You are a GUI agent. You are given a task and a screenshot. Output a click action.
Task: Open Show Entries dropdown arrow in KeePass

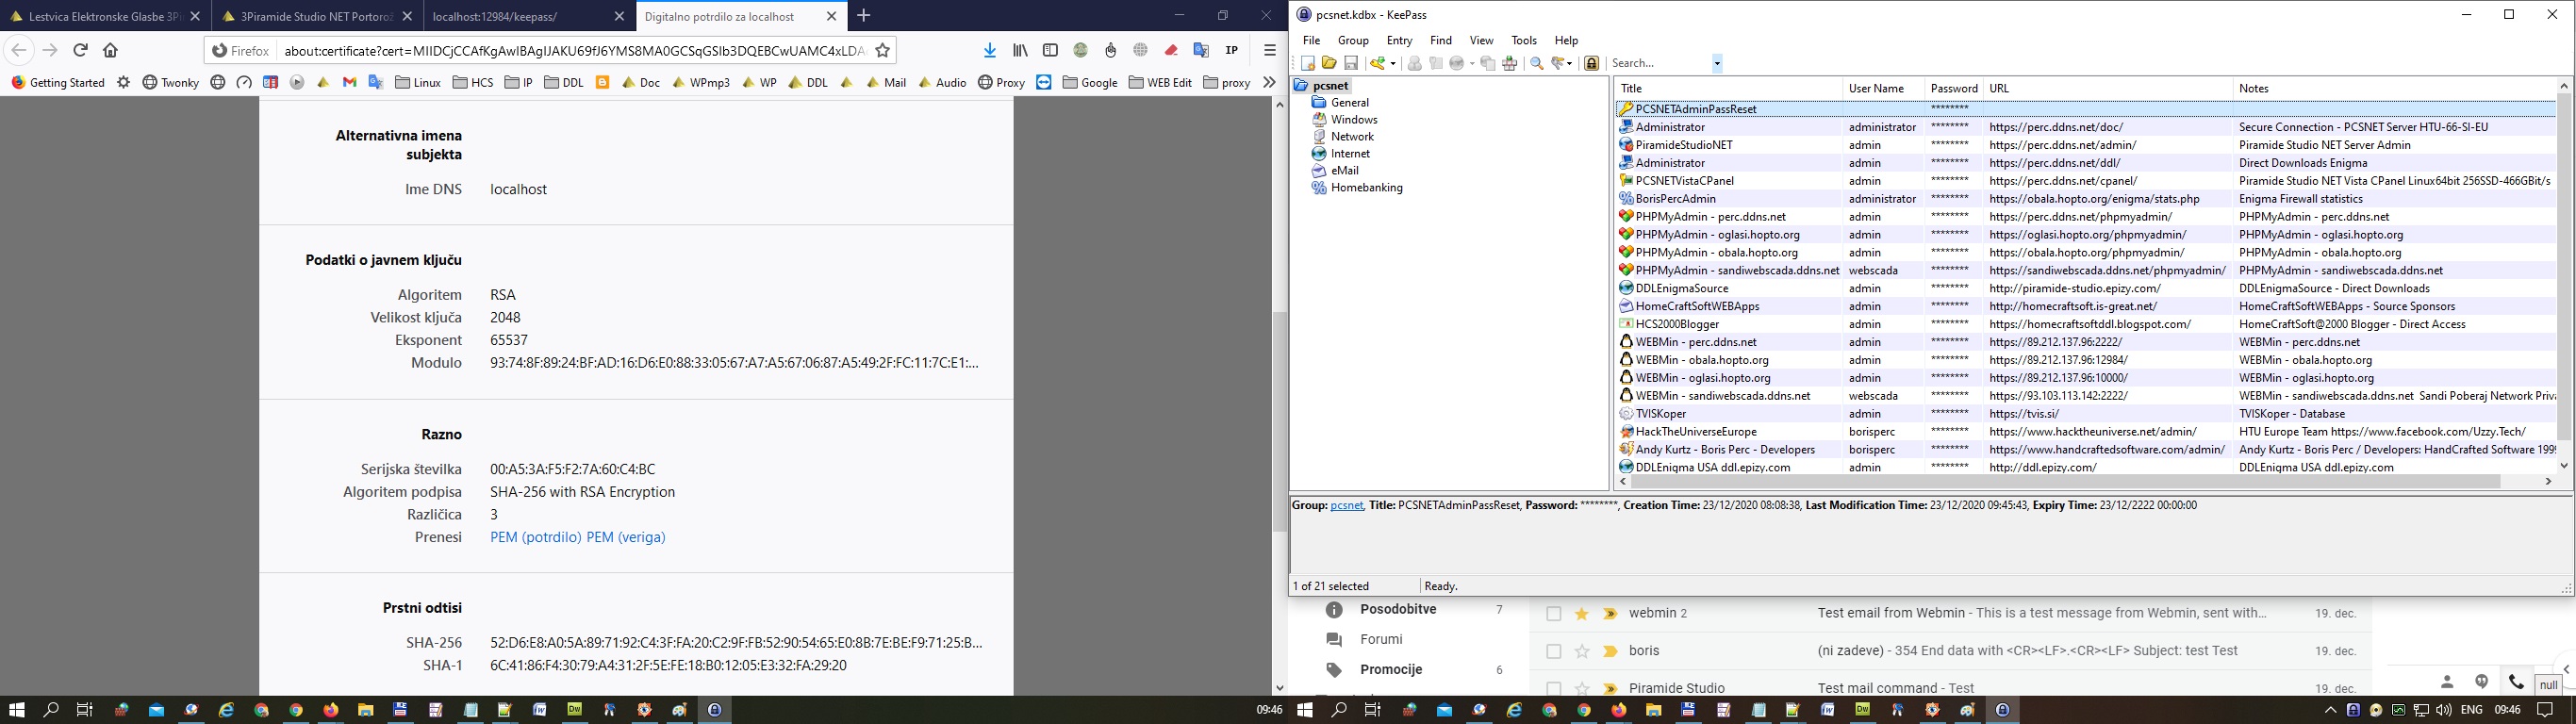click(1571, 63)
